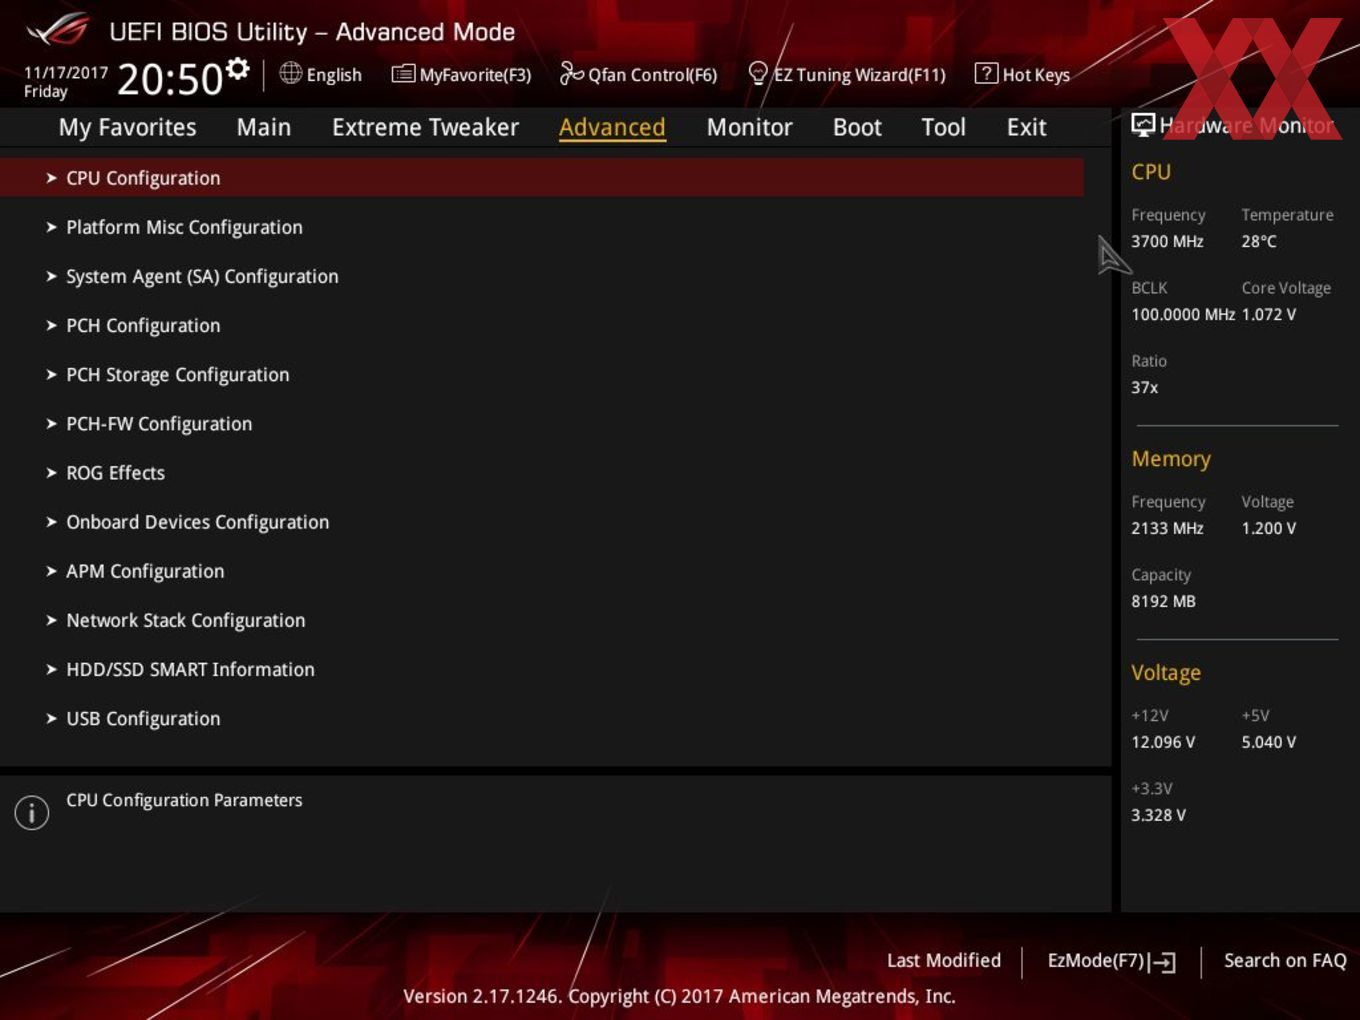Go to the Boot tab
1360x1020 pixels.
tap(857, 127)
